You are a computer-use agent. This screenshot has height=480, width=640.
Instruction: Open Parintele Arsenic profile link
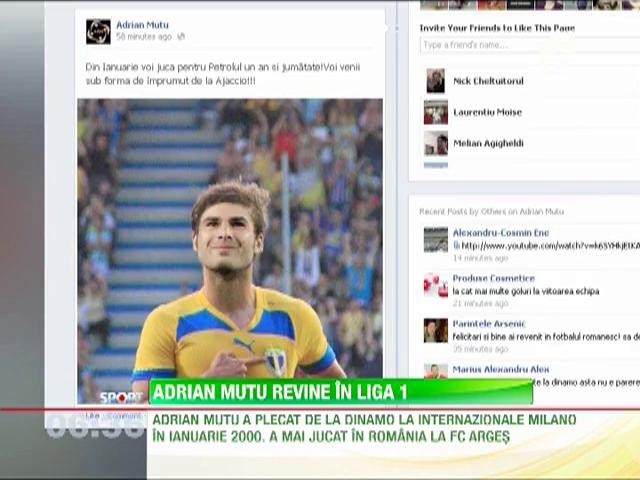pos(489,324)
